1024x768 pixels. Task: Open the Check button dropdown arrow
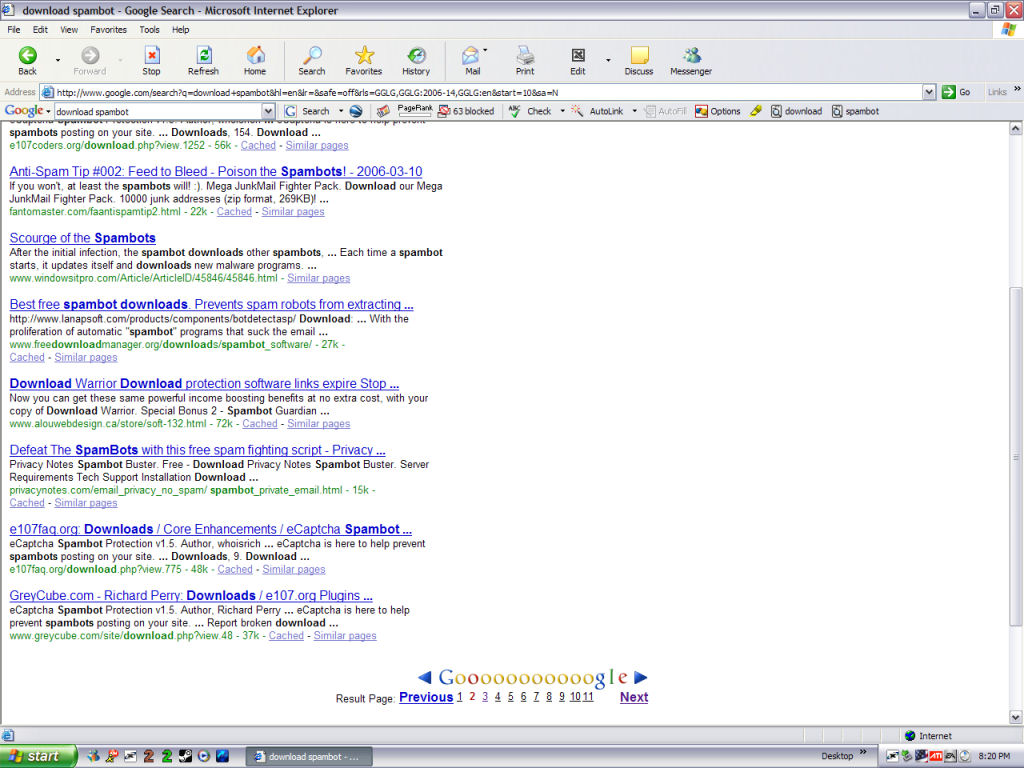tap(562, 111)
